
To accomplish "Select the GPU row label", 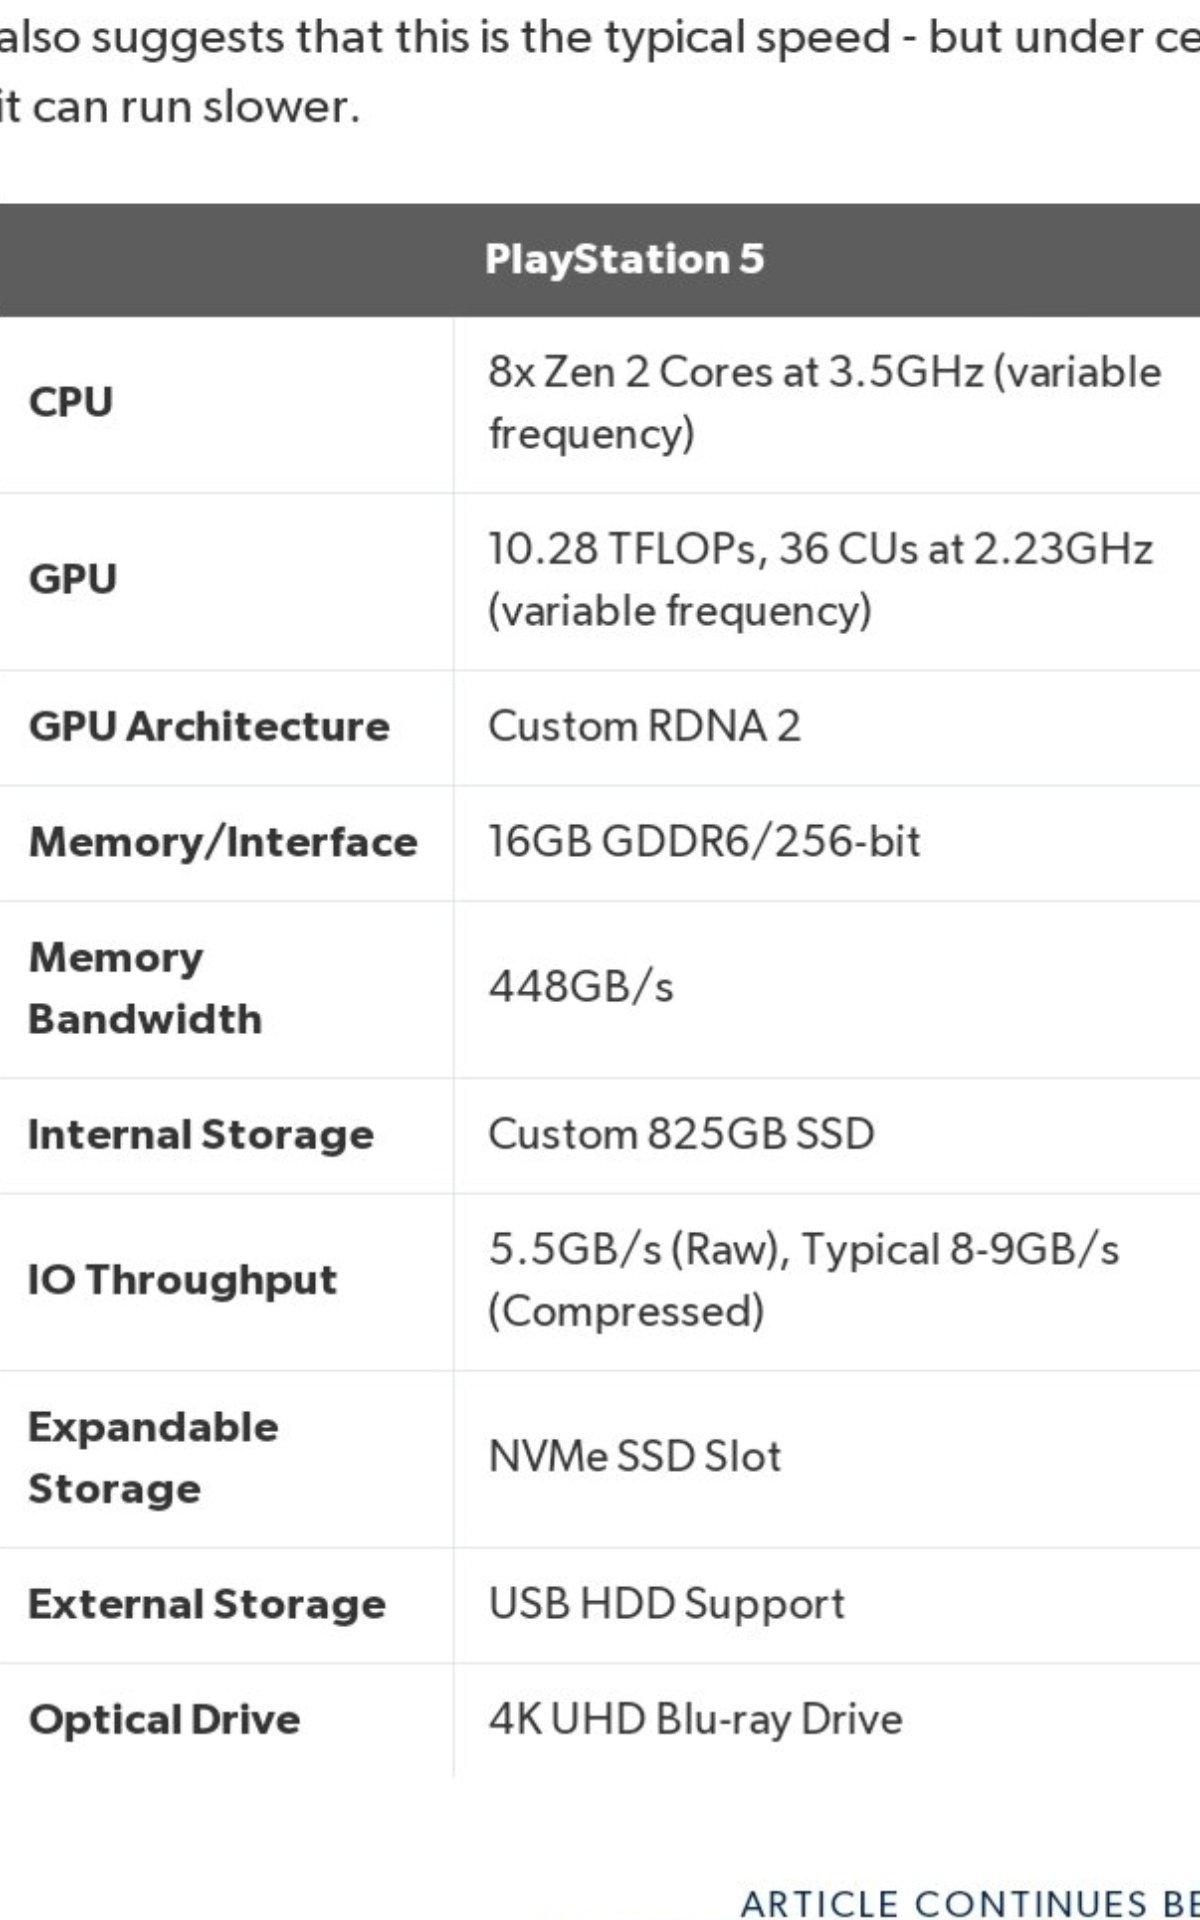I will (x=73, y=579).
